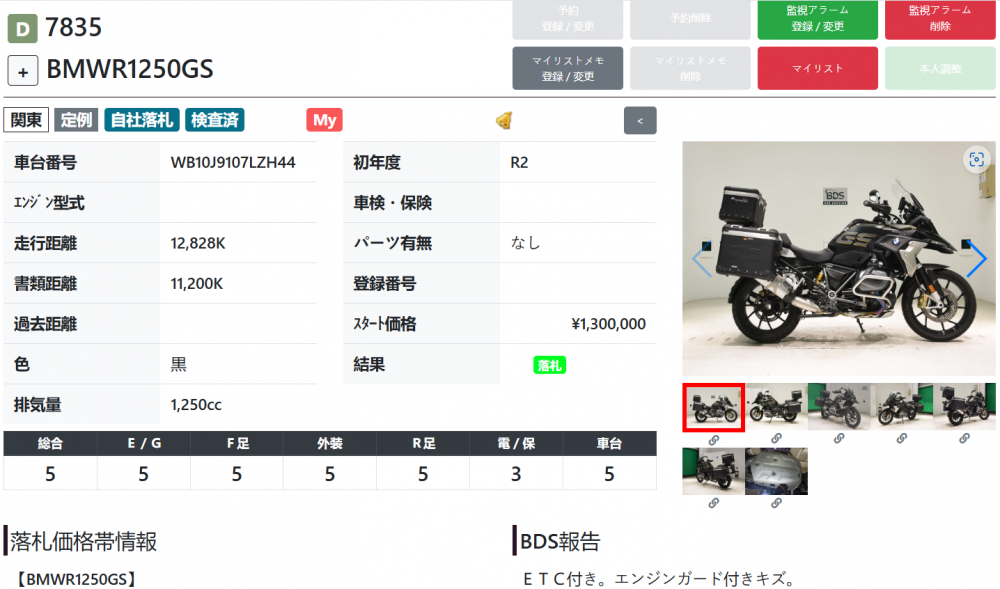Collapse panel using the gray < button
The image size is (1000, 589).
pyautogui.click(x=640, y=120)
